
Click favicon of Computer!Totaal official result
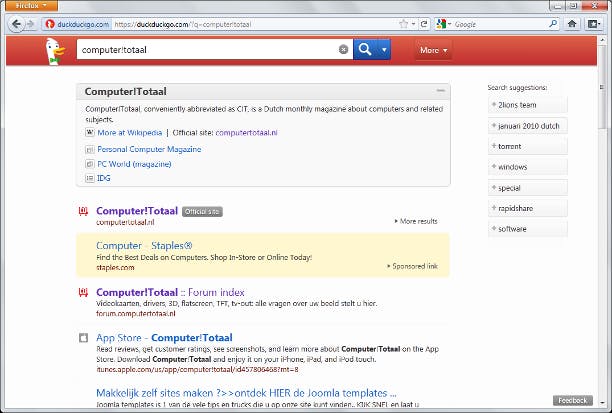(83, 211)
